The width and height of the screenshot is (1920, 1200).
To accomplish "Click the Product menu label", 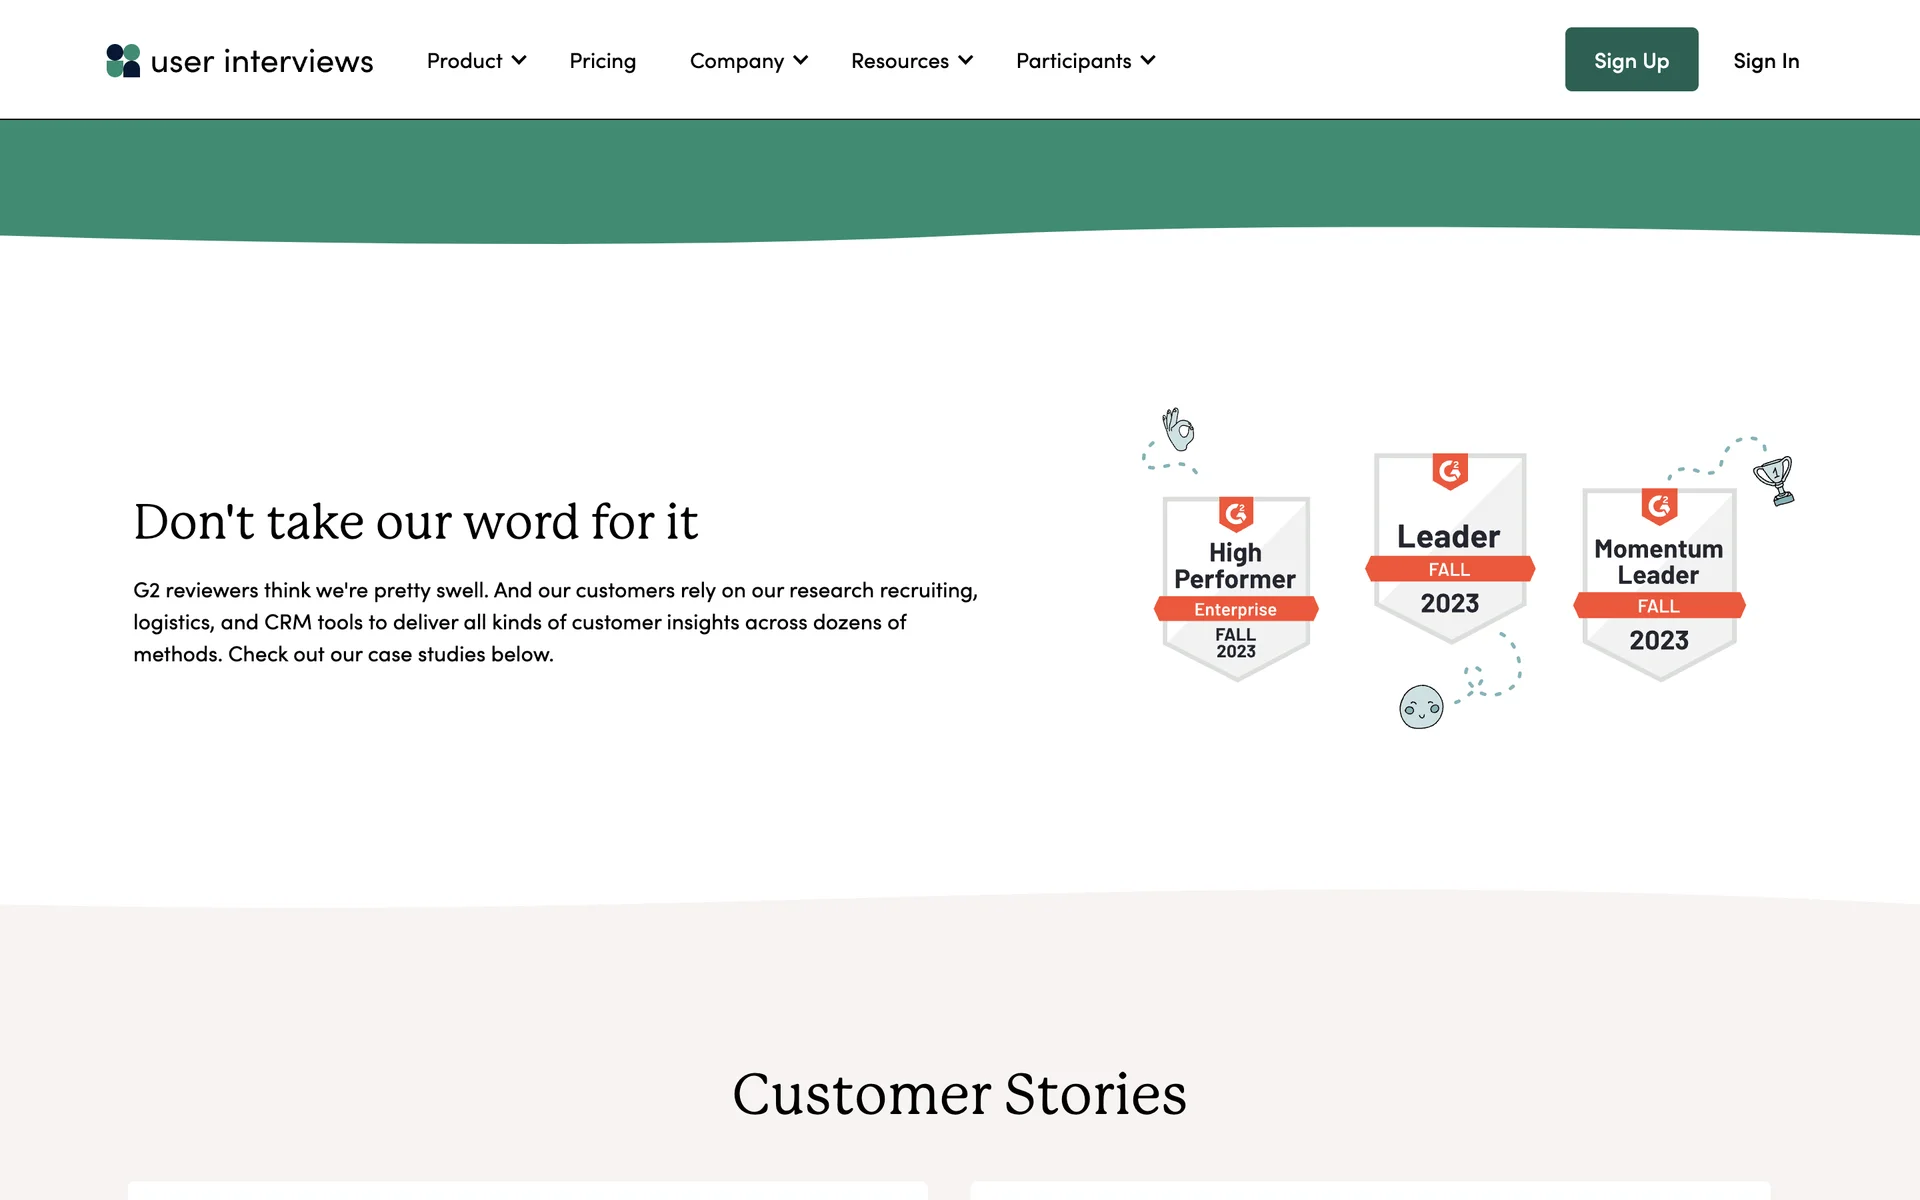I will tap(464, 61).
